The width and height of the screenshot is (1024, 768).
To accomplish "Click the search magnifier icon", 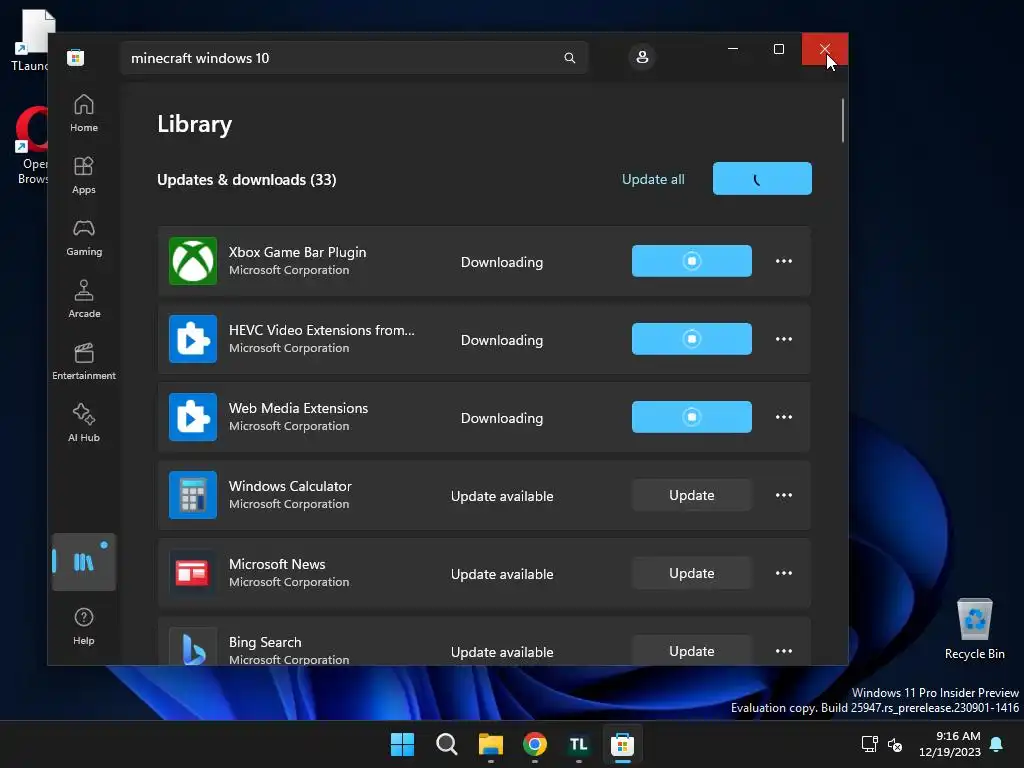I will 569,58.
